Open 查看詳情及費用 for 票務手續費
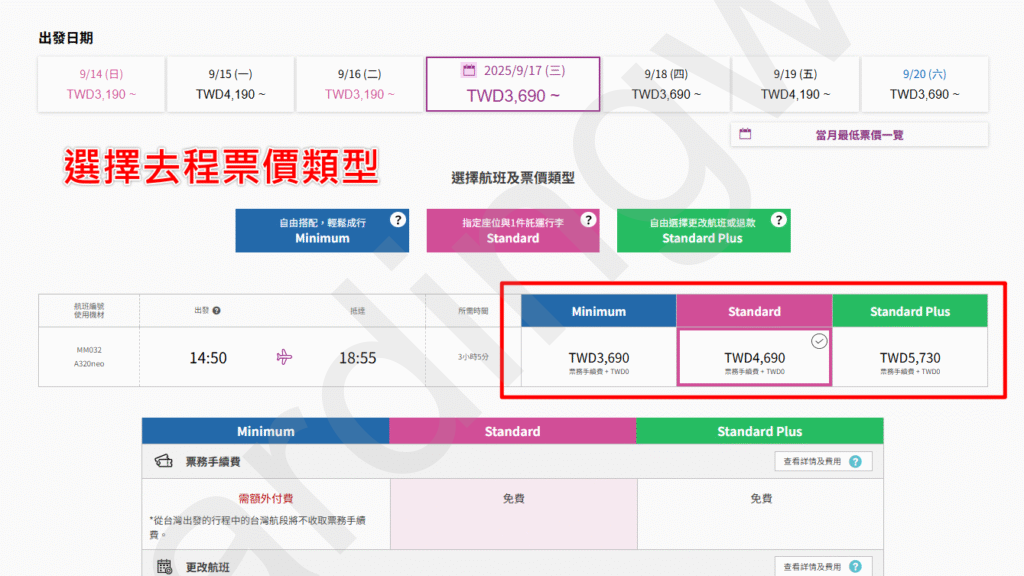The height and width of the screenshot is (576, 1024). (823, 461)
